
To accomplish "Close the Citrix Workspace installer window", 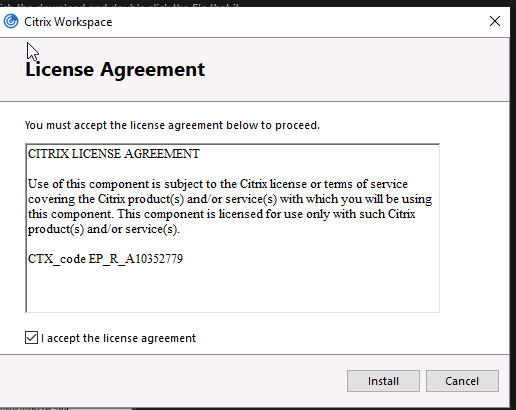I will [x=495, y=21].
